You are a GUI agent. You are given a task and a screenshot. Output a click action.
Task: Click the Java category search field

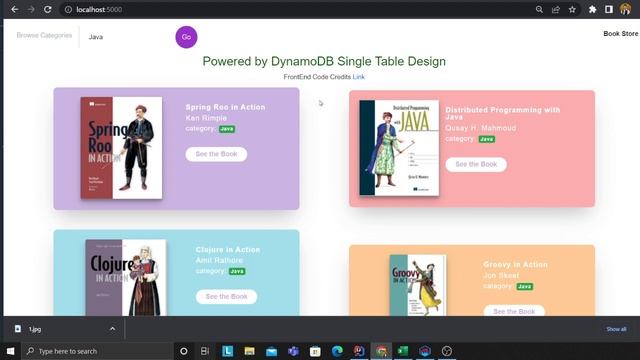click(127, 37)
